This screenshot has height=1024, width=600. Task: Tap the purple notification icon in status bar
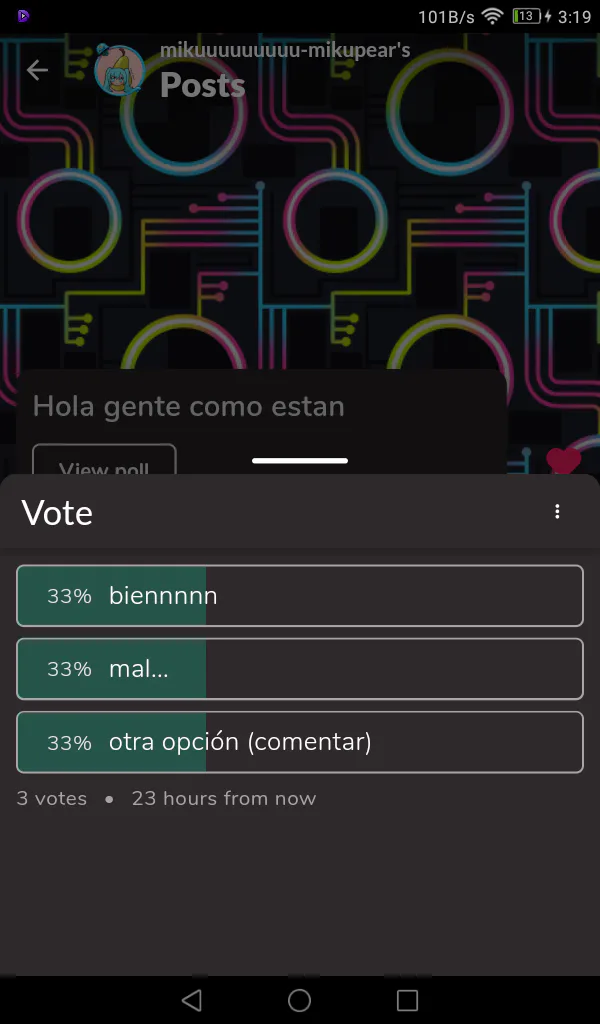(23, 16)
